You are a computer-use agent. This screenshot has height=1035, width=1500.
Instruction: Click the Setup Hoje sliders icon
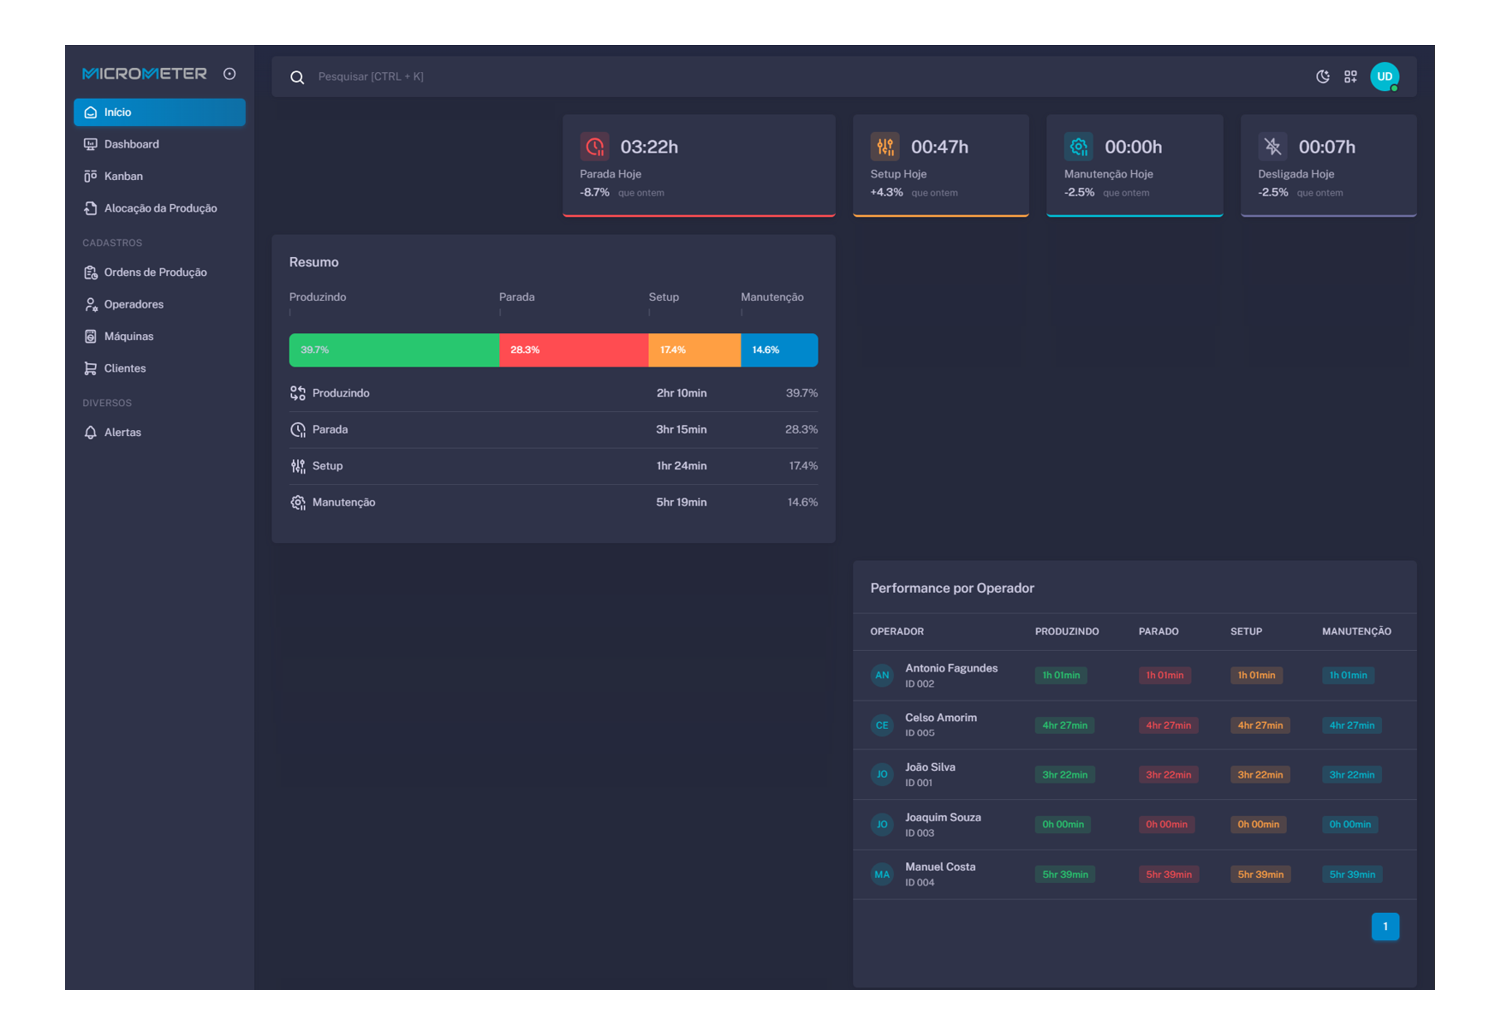coord(885,147)
